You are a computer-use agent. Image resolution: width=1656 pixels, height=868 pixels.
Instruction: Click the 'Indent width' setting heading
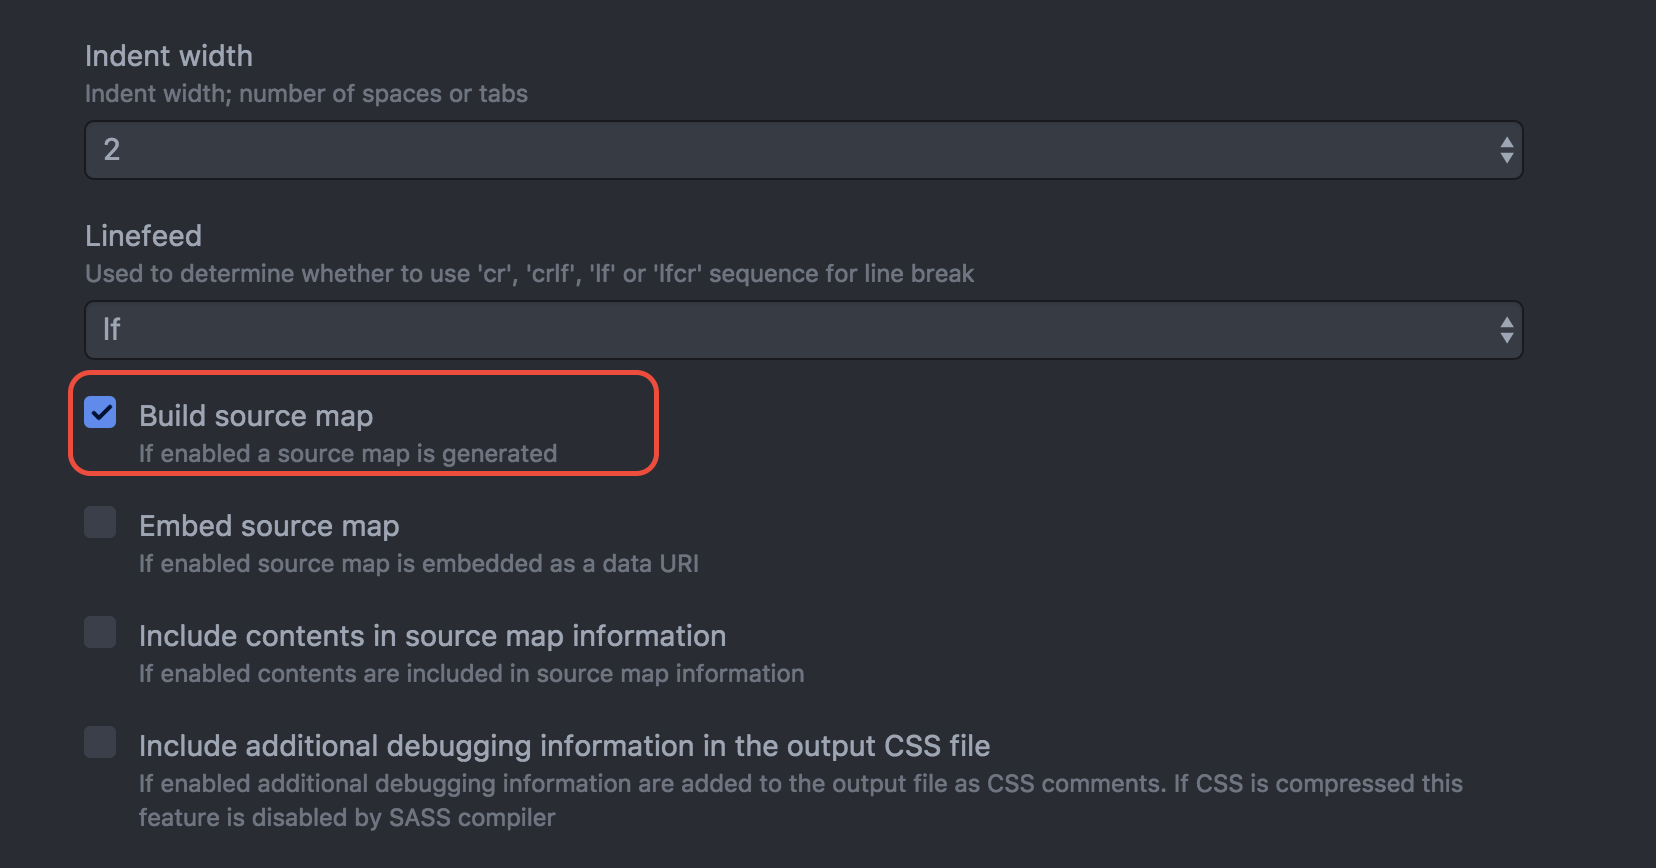[x=169, y=56]
